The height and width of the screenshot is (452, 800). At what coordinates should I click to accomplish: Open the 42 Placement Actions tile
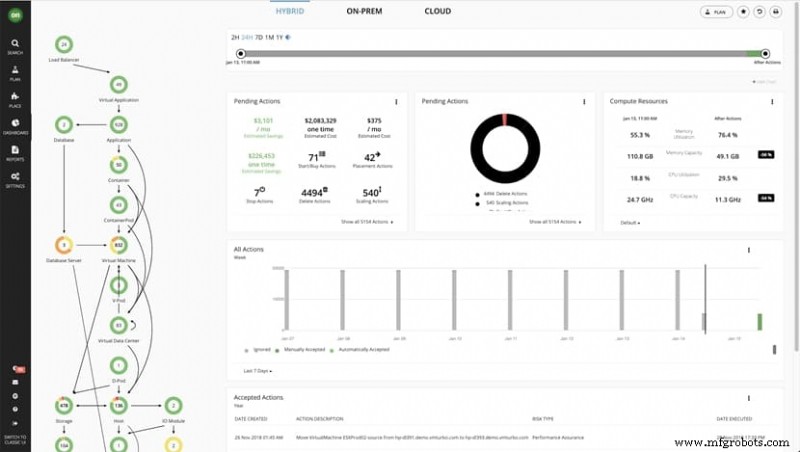pyautogui.click(x=372, y=160)
